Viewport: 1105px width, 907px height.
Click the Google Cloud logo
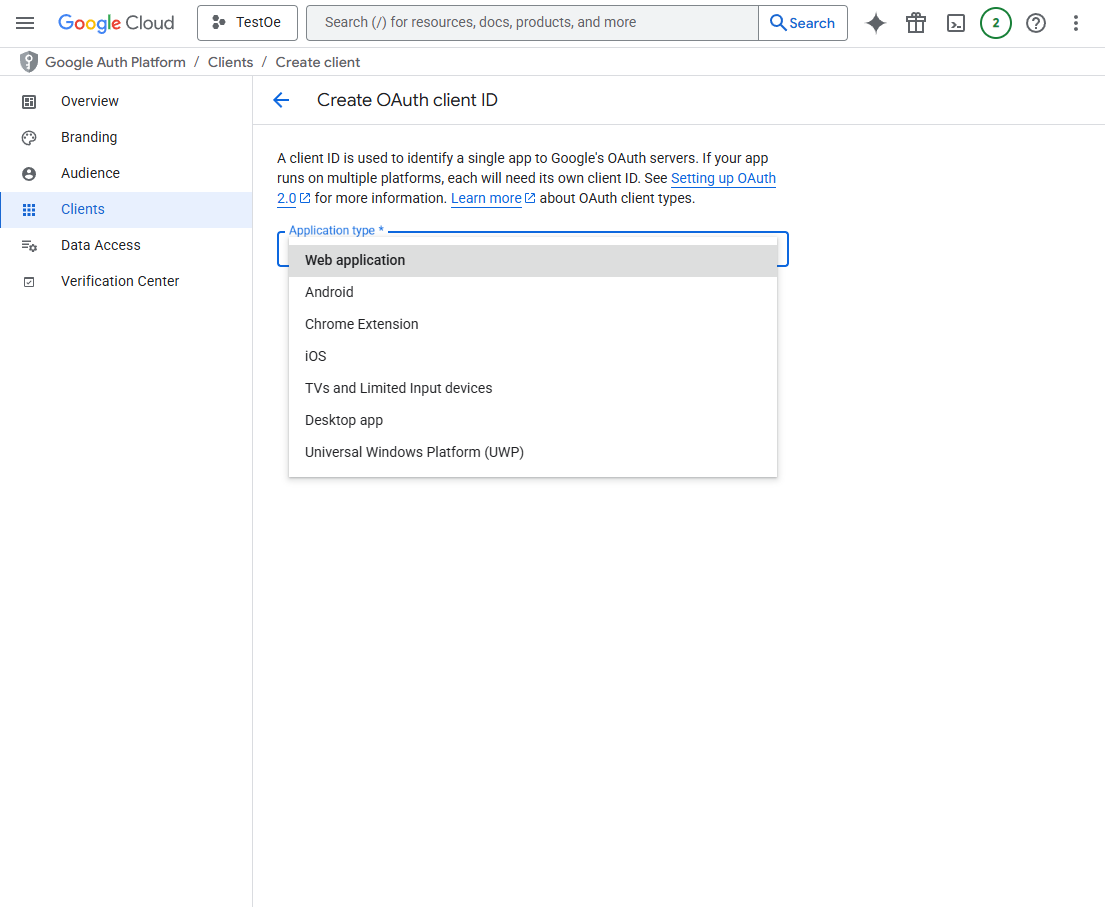(x=116, y=23)
